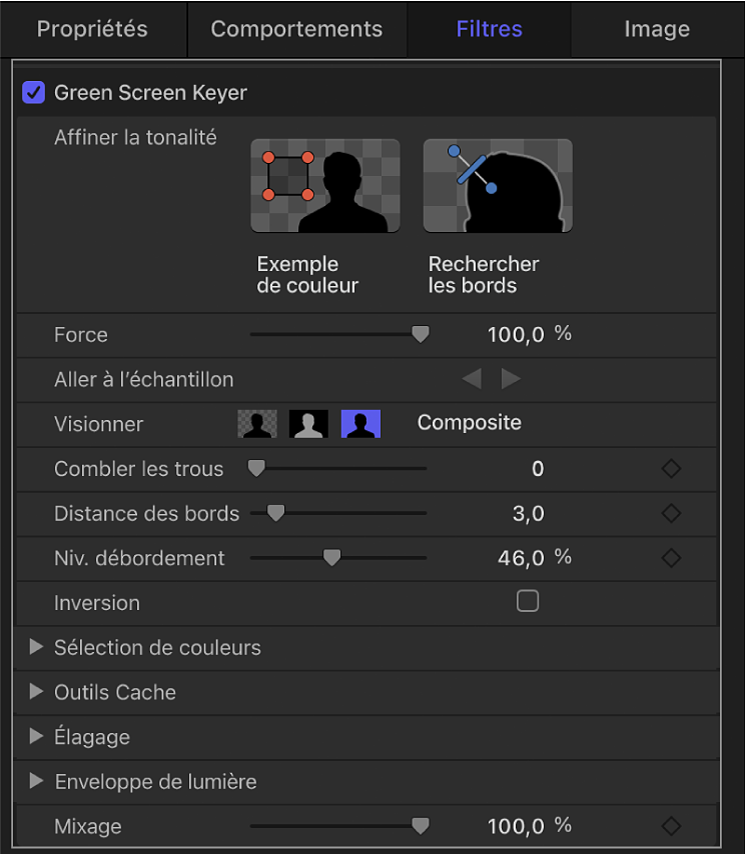Expand the Enveloppe de lumière section
The image size is (745, 854).
point(37,781)
